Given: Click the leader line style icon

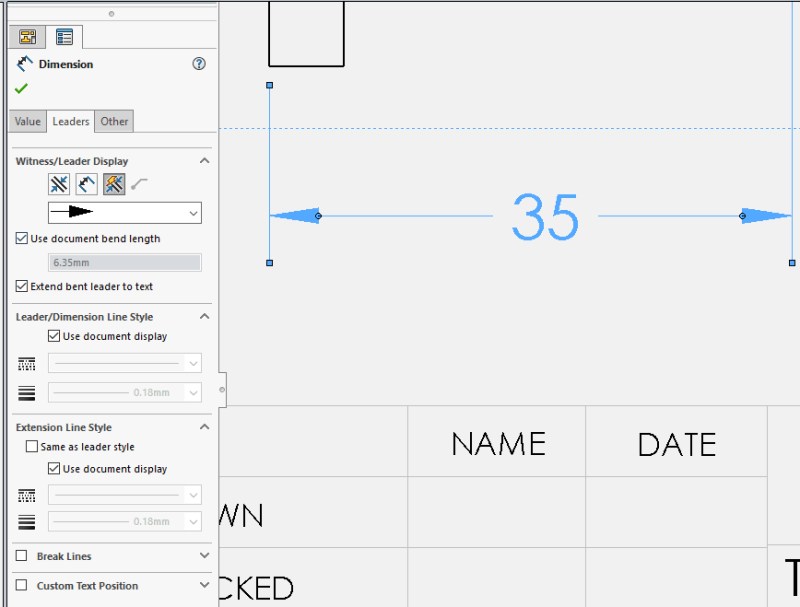Looking at the screenshot, I should click(27, 364).
